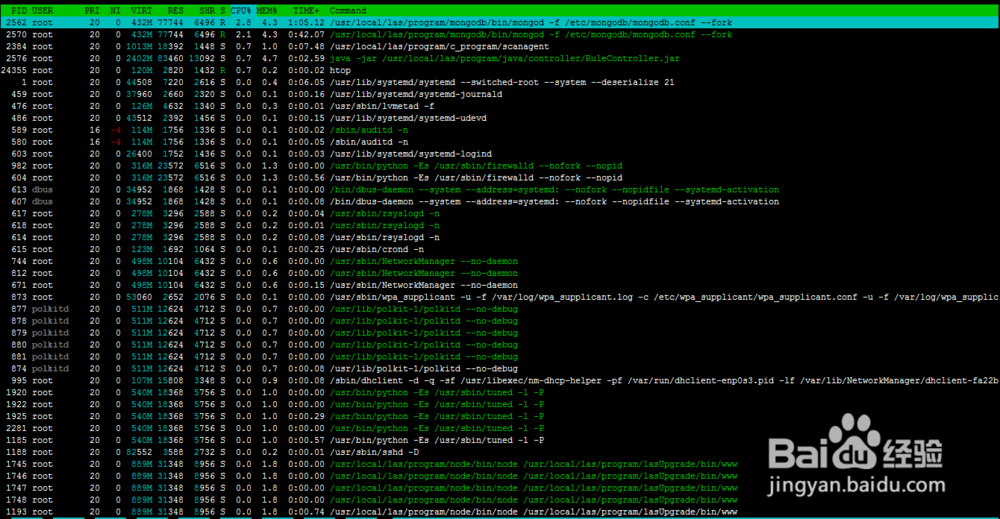Sort by the NI column header

point(115,11)
